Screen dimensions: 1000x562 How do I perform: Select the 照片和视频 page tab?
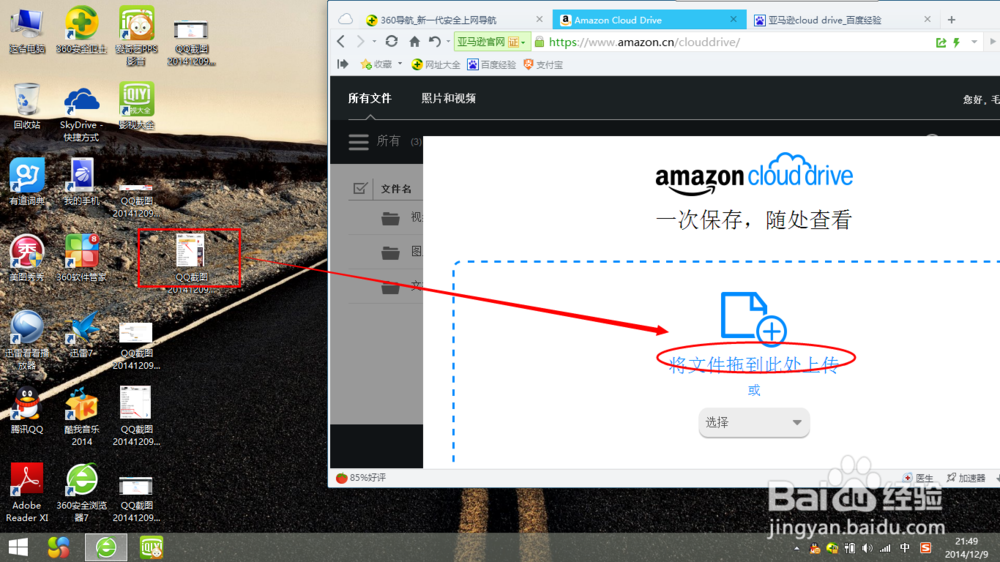[448, 98]
